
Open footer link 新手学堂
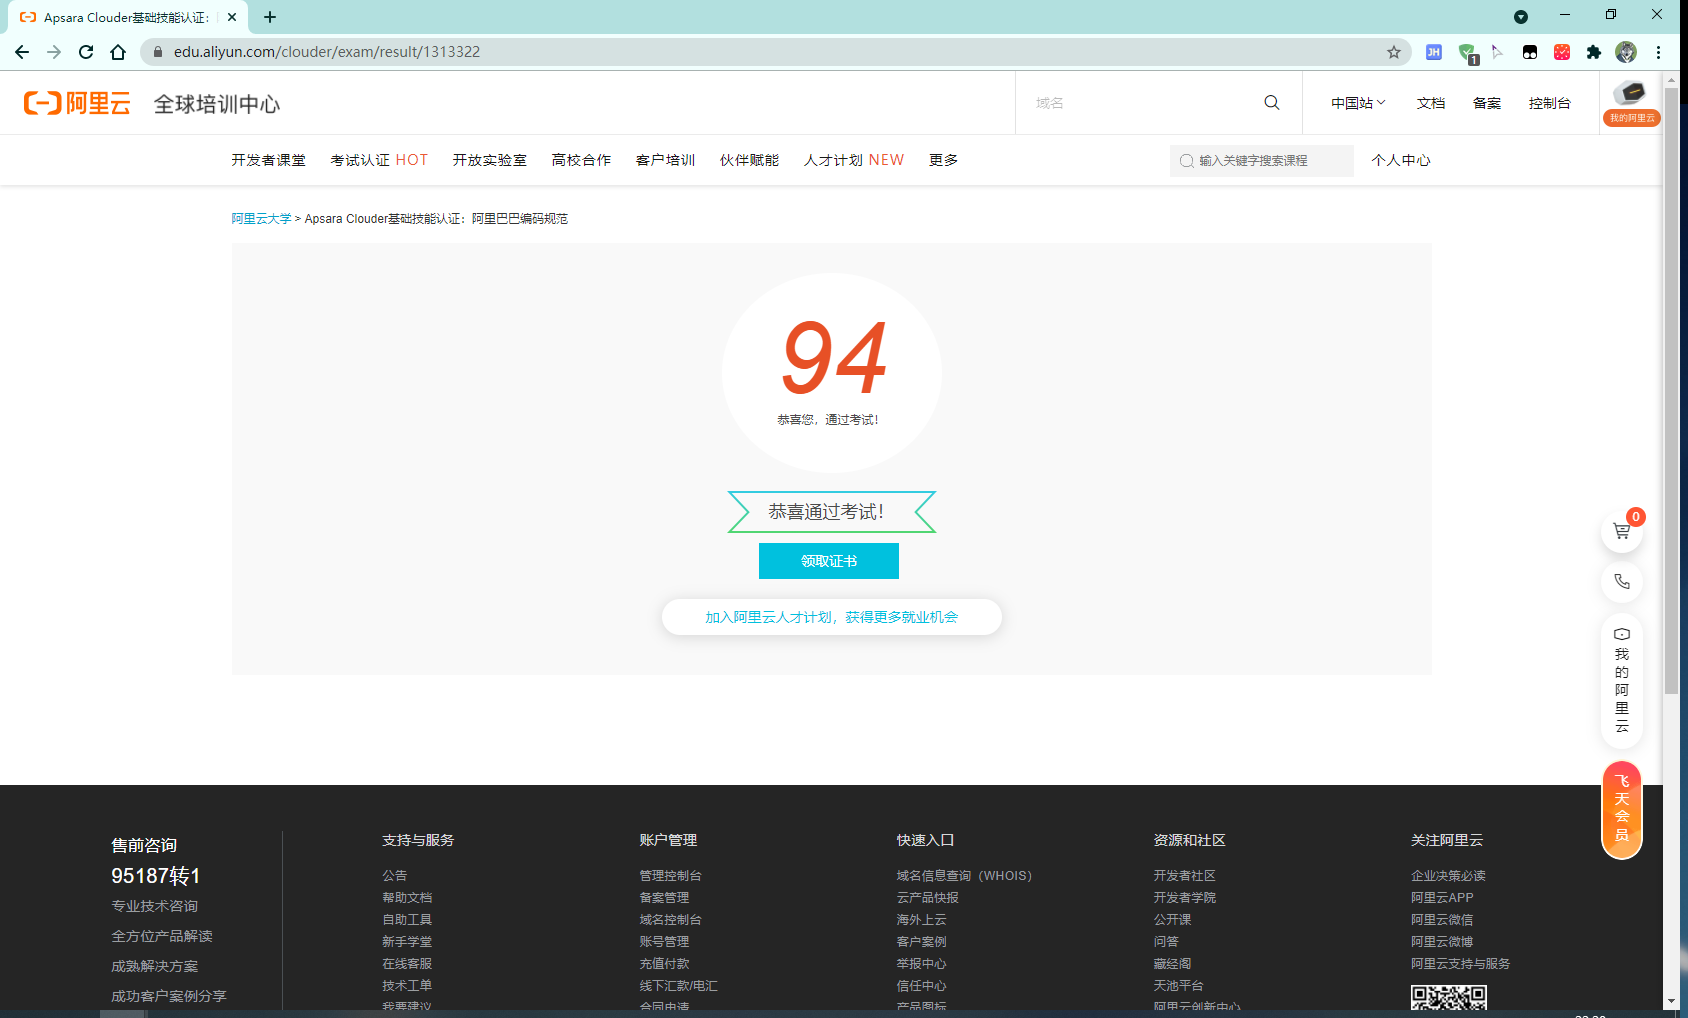point(407,942)
